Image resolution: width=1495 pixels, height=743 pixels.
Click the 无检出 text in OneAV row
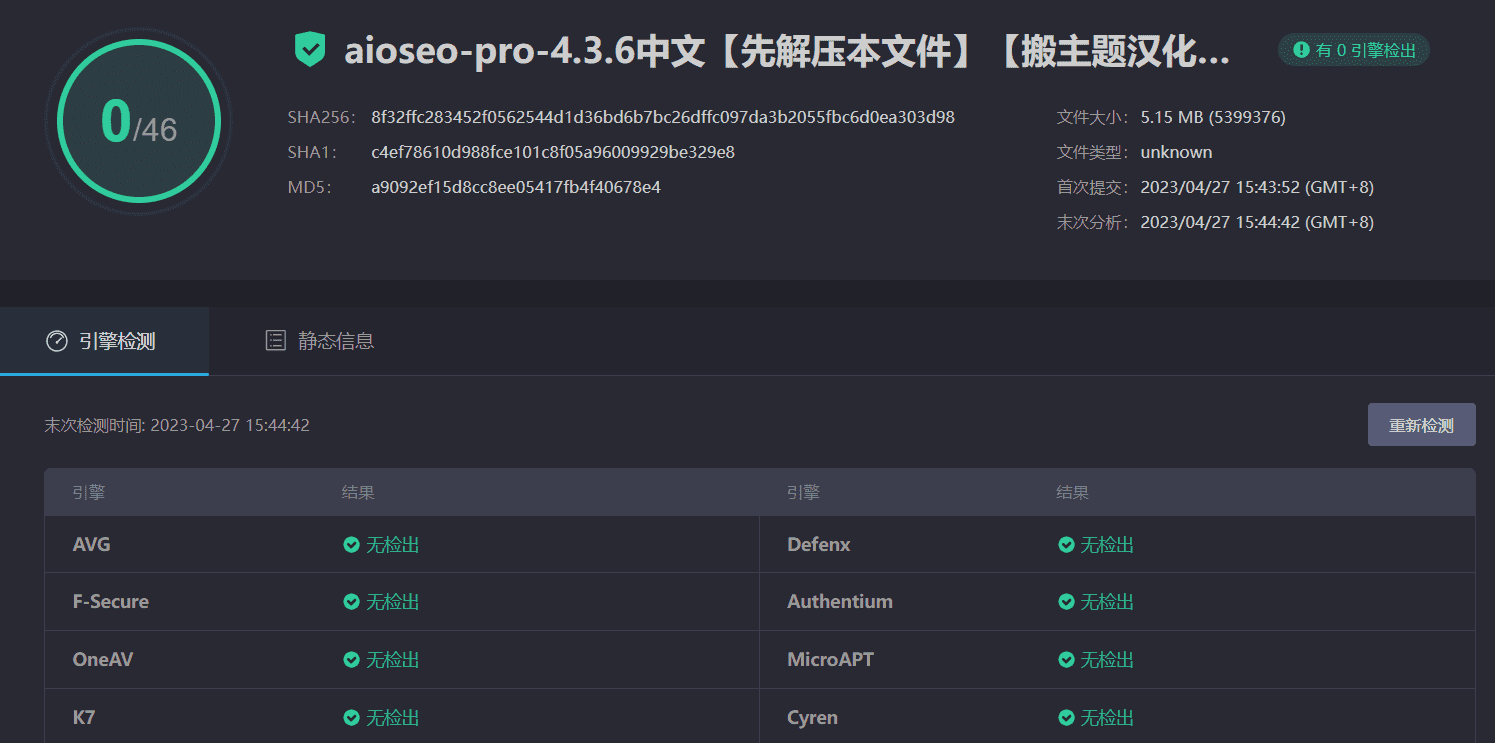click(x=392, y=660)
